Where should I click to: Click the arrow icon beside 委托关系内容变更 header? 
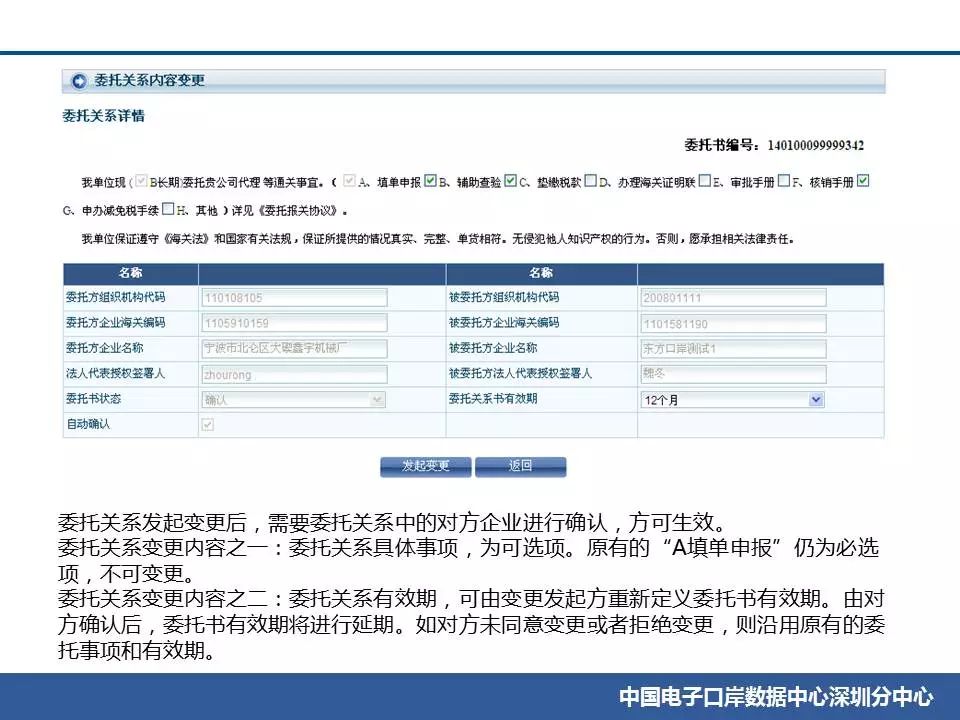[79, 81]
